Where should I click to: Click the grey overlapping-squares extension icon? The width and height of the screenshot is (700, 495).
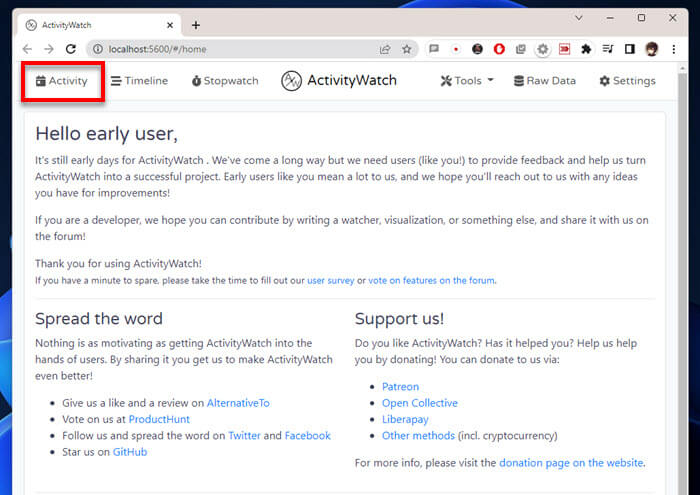[x=521, y=49]
